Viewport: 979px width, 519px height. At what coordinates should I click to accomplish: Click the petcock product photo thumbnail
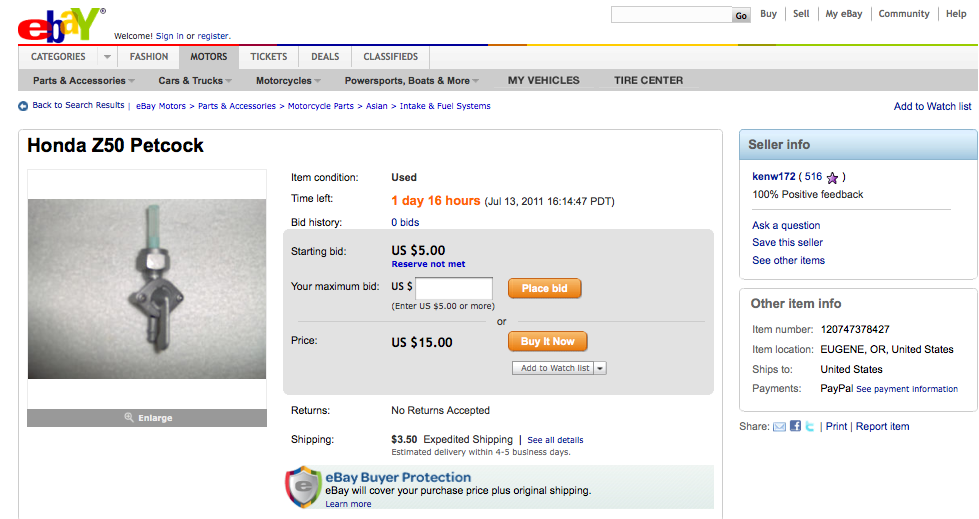(x=147, y=289)
